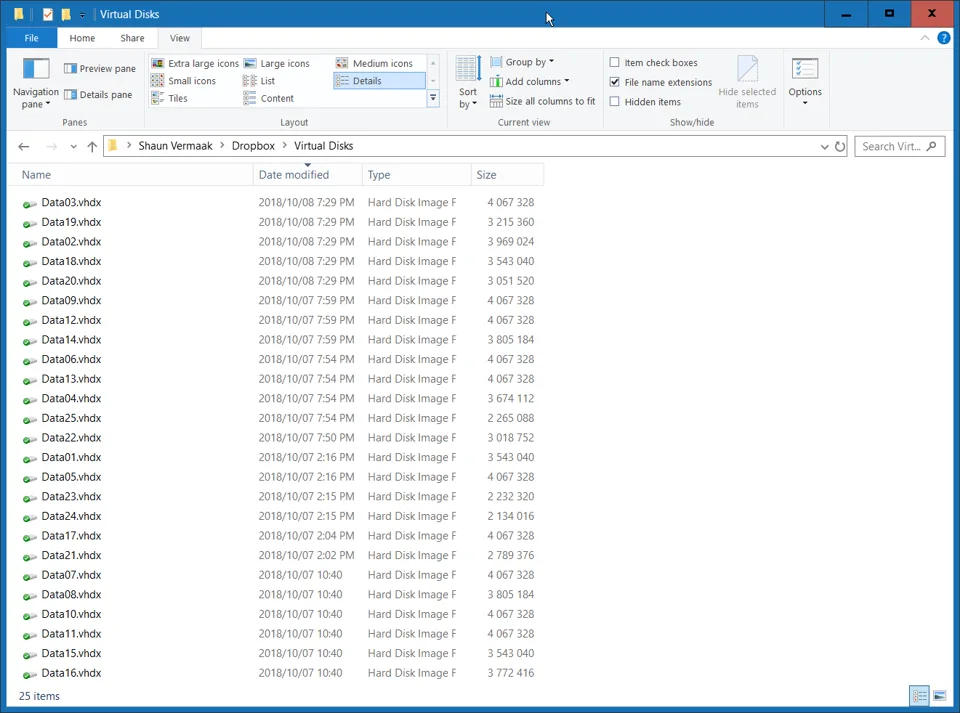Image resolution: width=960 pixels, height=713 pixels.
Task: Switch to the Home ribbon tab
Action: pos(82,38)
